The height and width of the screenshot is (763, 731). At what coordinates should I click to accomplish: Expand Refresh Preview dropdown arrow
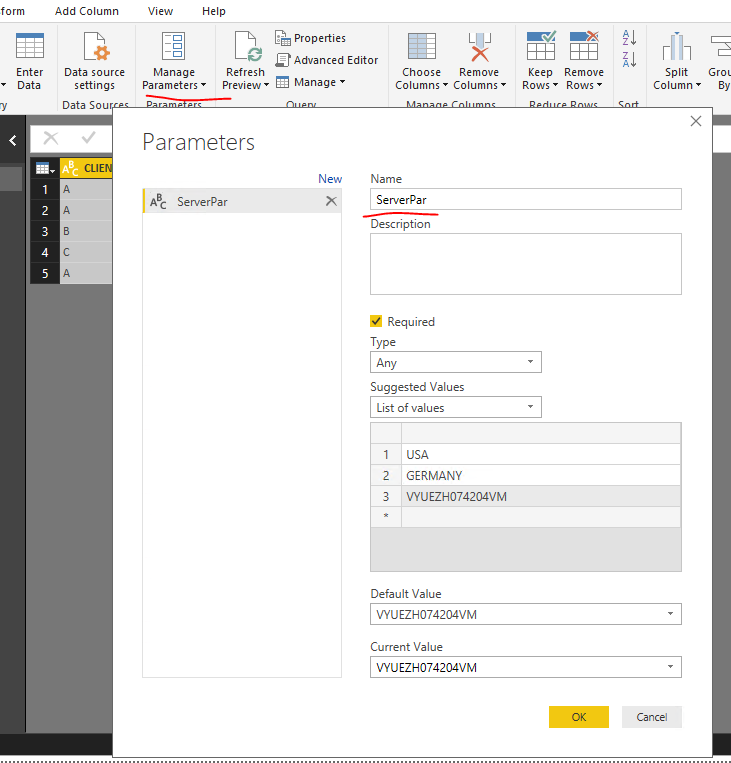tap(266, 85)
